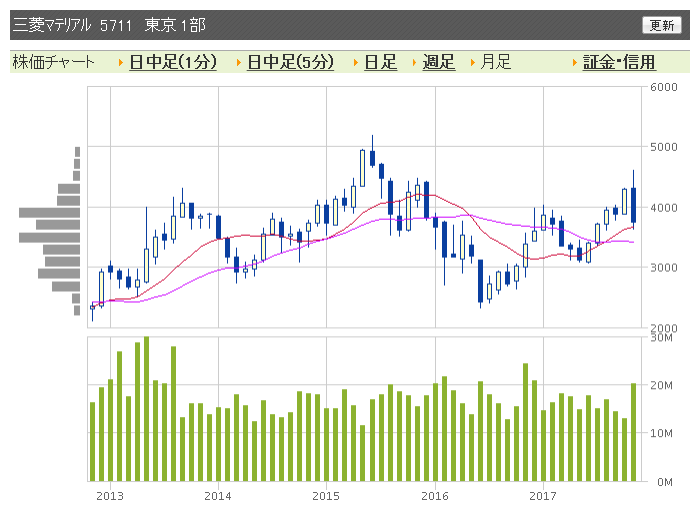Viewport: 699px width, 519px height.
Task: Click the 更新 refresh button
Action: (x=662, y=25)
